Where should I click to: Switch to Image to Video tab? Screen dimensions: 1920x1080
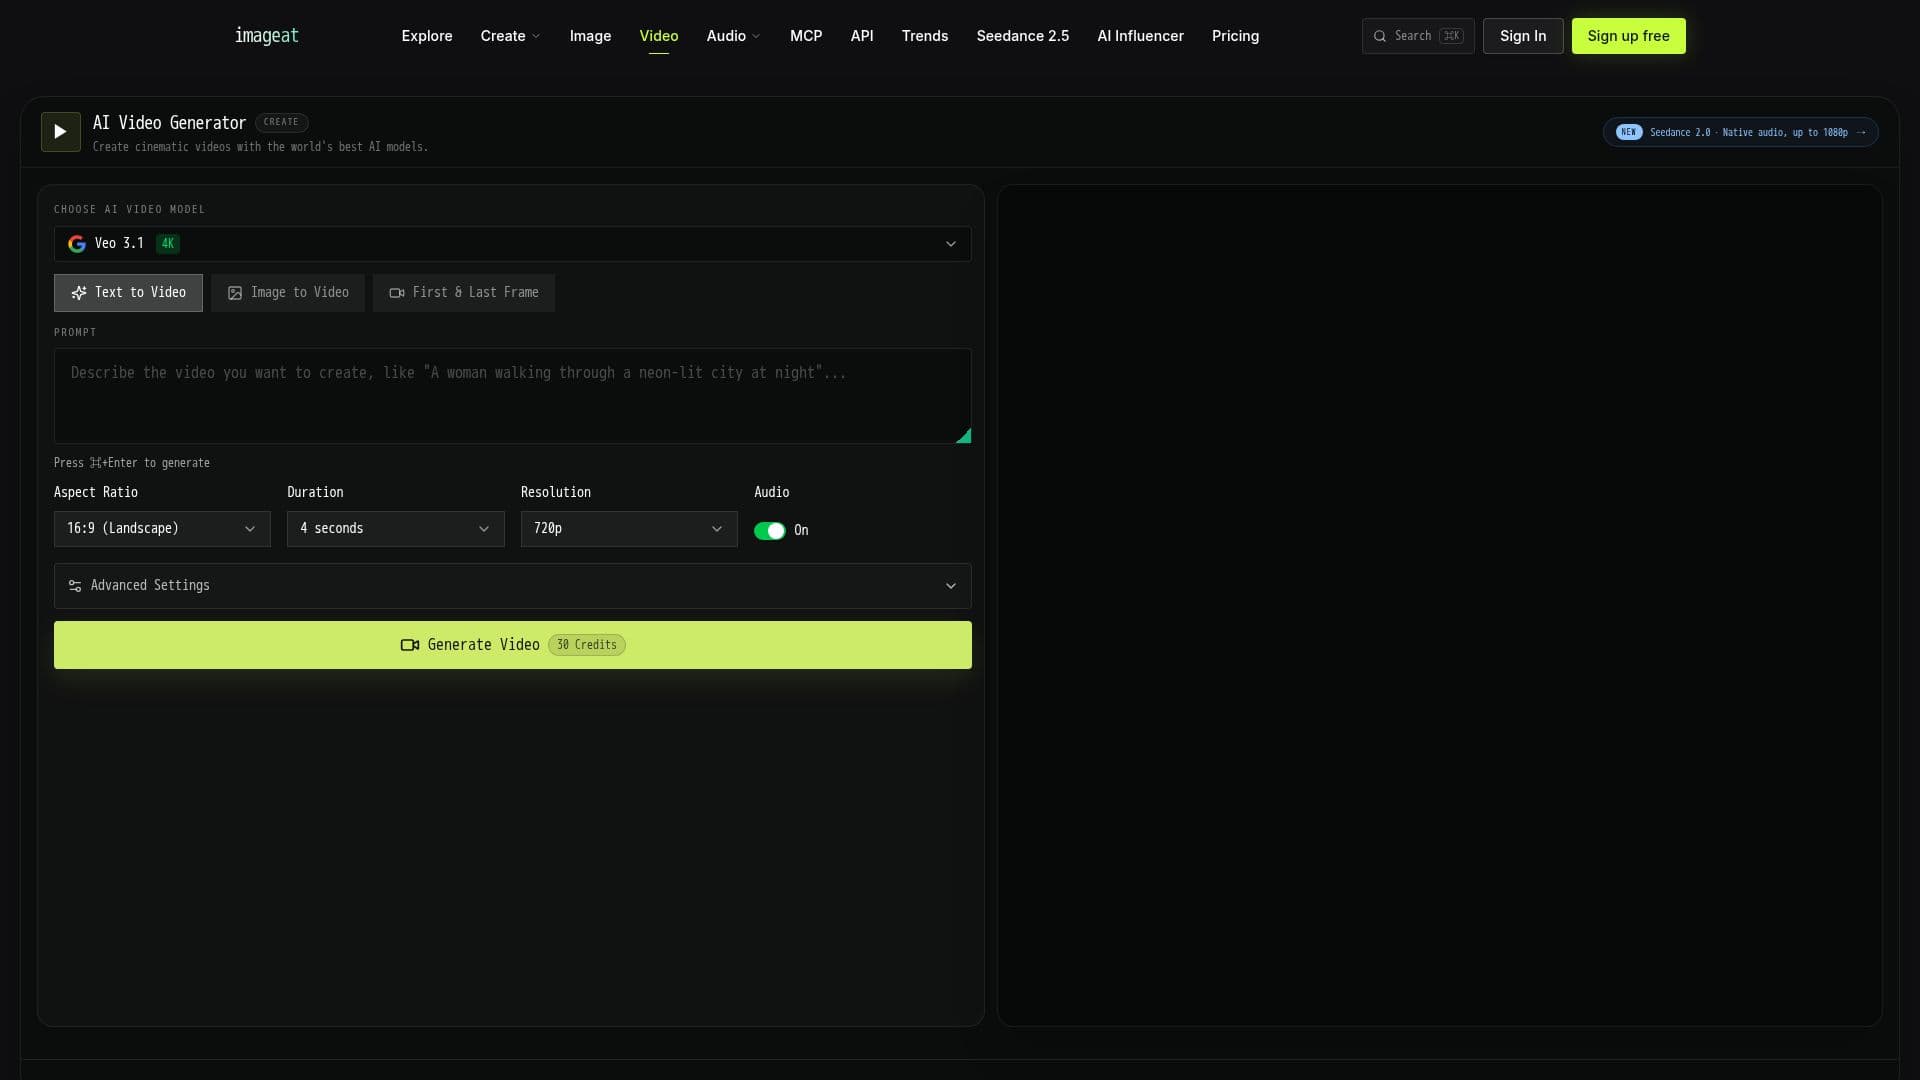(x=288, y=293)
